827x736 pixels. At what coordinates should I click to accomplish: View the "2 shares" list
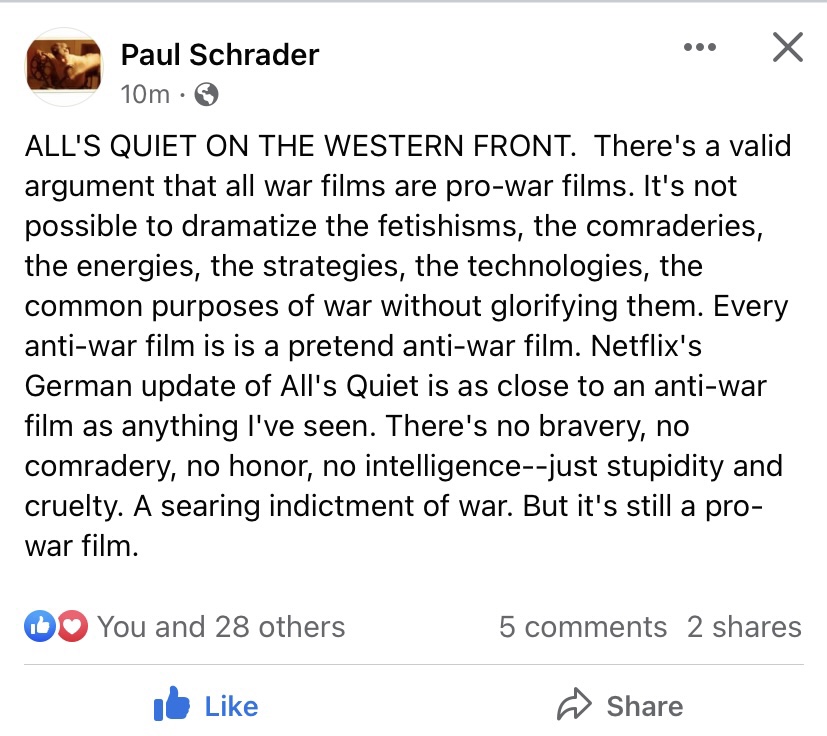point(744,627)
